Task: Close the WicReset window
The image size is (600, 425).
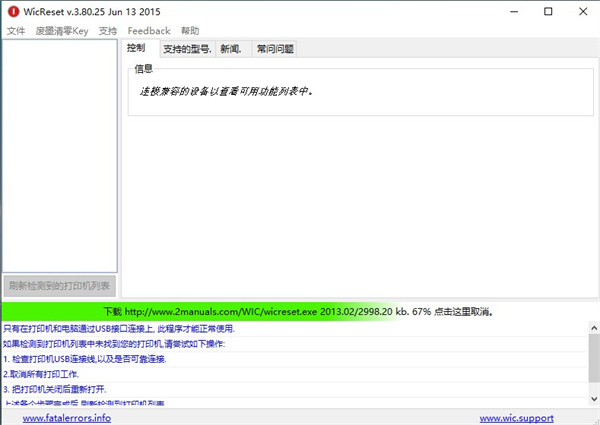Action: pyautogui.click(x=583, y=11)
